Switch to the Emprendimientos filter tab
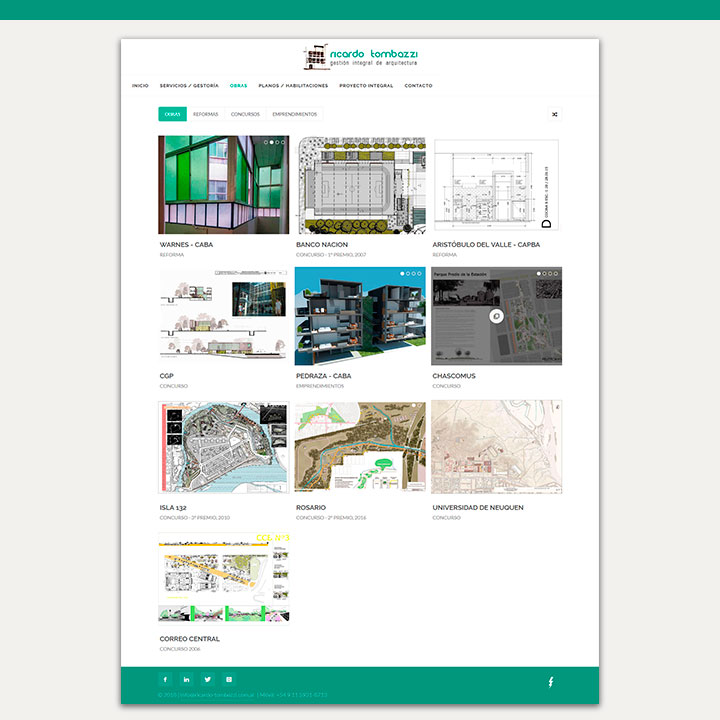 (x=294, y=114)
